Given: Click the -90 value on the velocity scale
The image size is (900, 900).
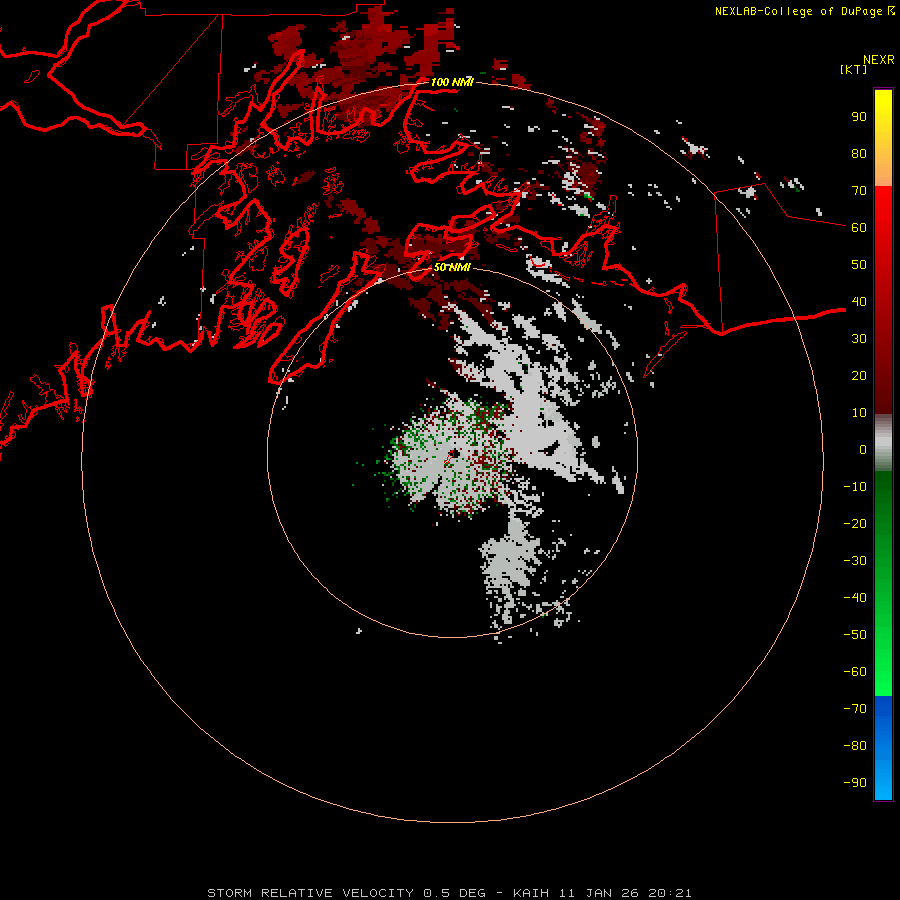Looking at the screenshot, I should point(855,783).
